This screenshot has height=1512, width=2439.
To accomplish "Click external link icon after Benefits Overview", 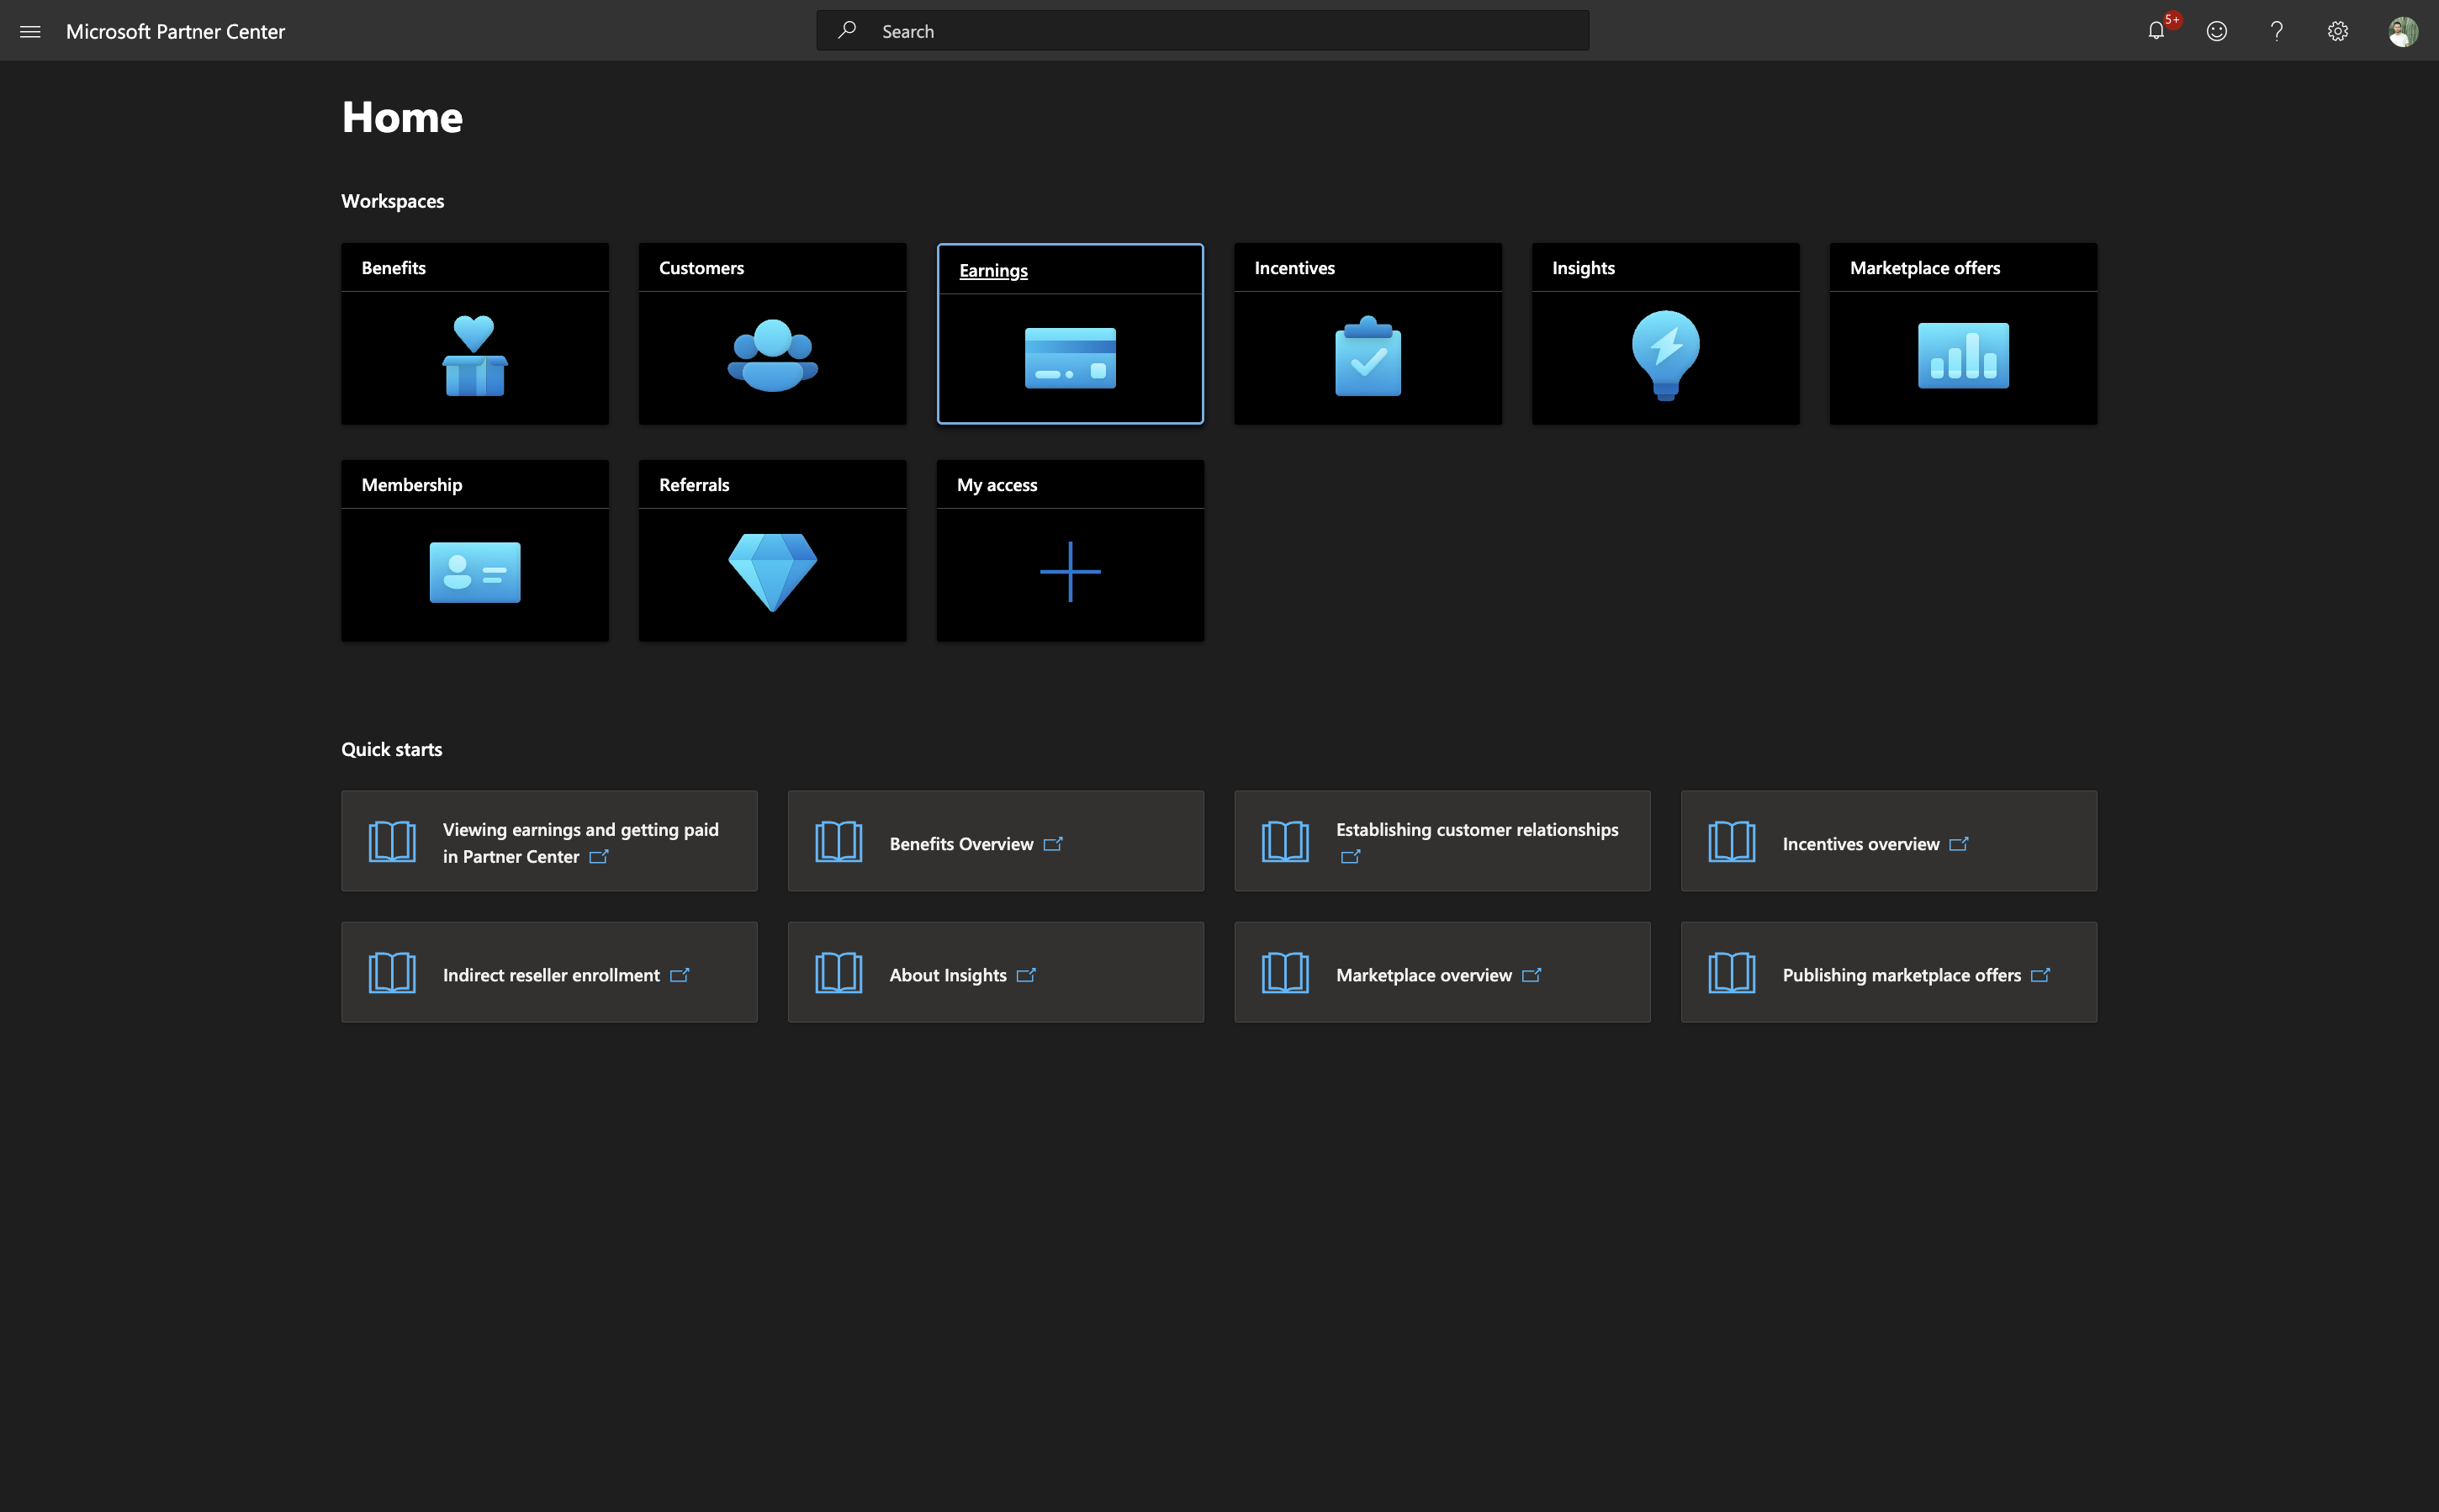I will pyautogui.click(x=1053, y=844).
